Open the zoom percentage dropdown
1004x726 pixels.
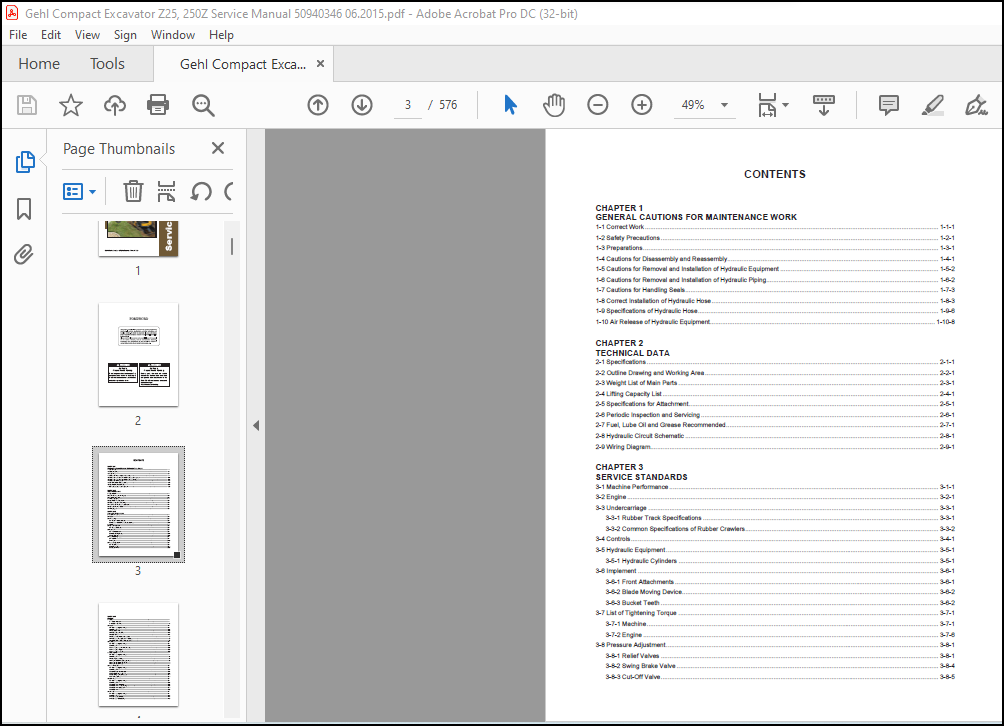tap(725, 105)
